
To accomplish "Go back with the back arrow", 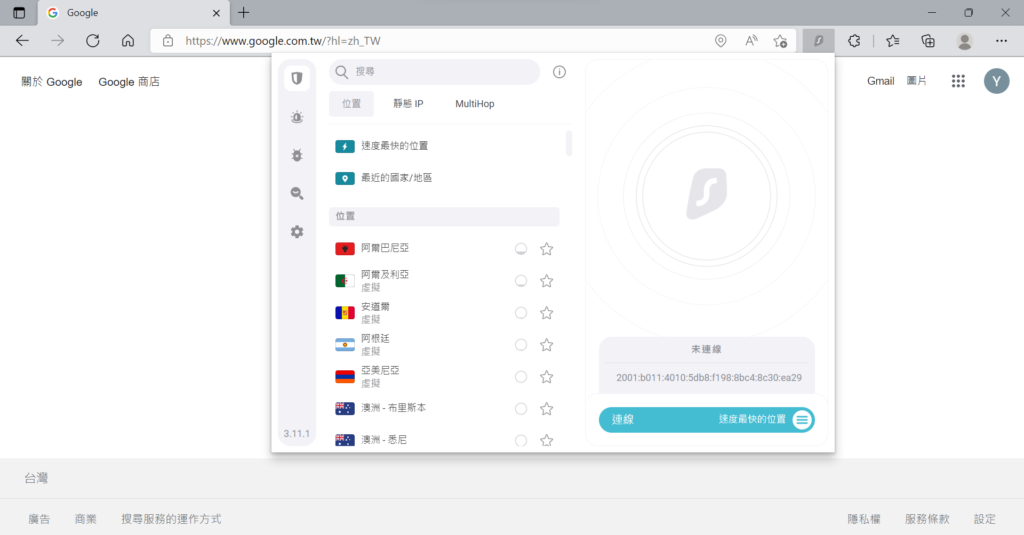I will point(22,41).
